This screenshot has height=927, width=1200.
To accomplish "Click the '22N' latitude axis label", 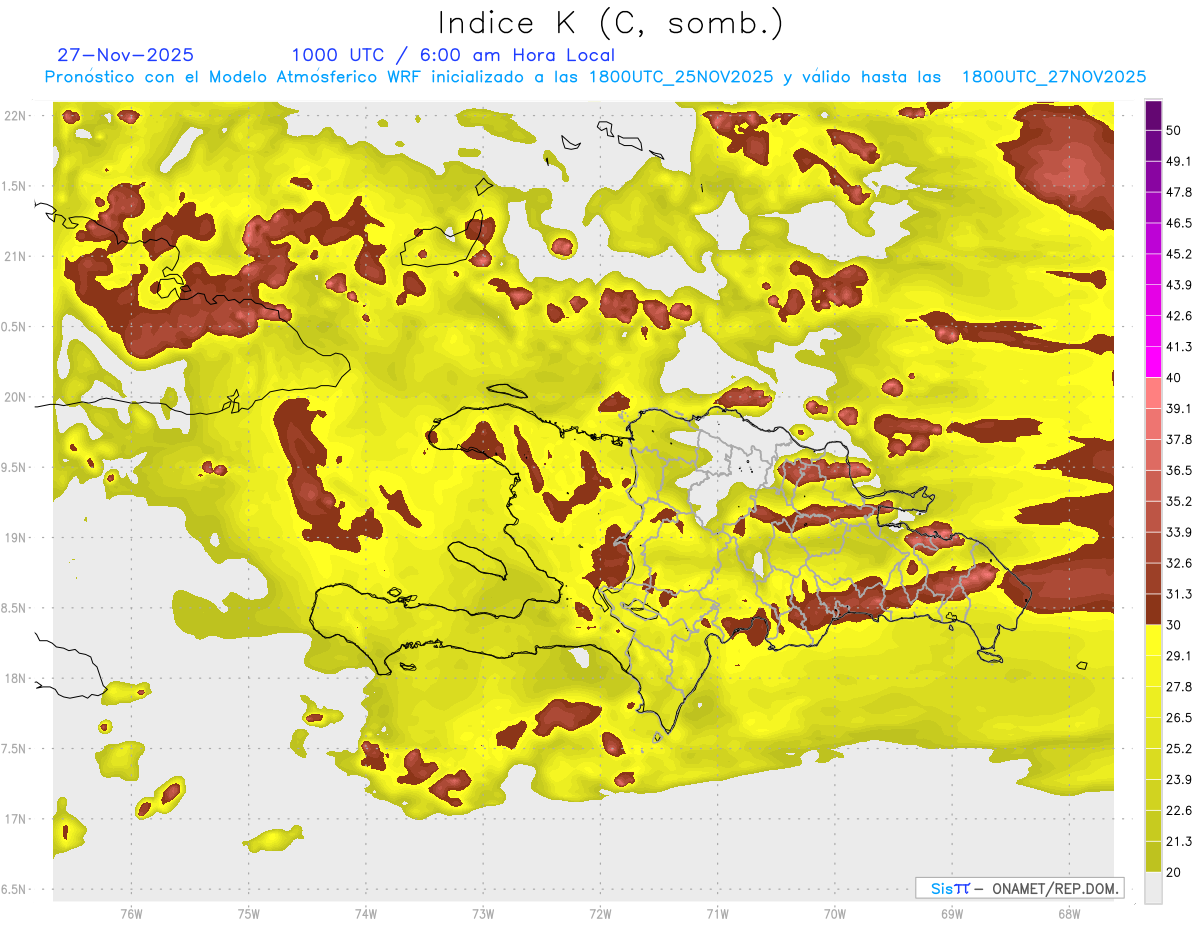I will pyautogui.click(x=16, y=116).
